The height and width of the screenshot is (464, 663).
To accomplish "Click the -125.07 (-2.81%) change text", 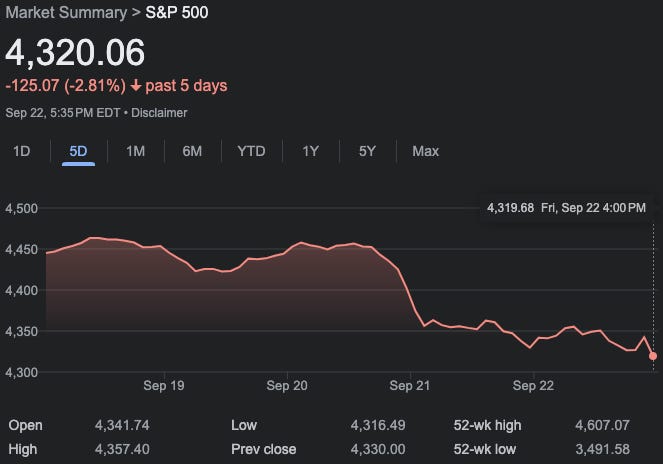I will point(66,85).
